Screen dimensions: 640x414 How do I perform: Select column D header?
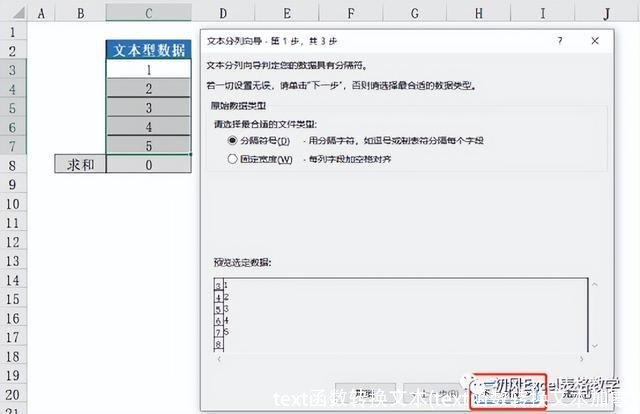[223, 13]
